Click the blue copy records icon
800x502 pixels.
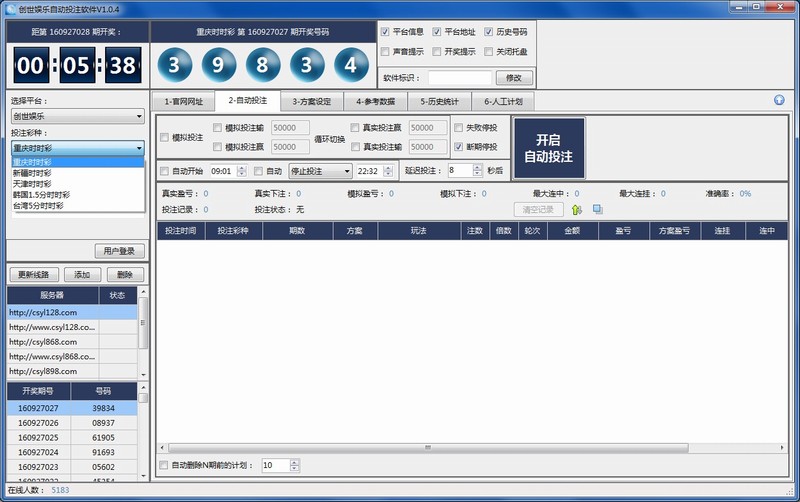point(597,209)
